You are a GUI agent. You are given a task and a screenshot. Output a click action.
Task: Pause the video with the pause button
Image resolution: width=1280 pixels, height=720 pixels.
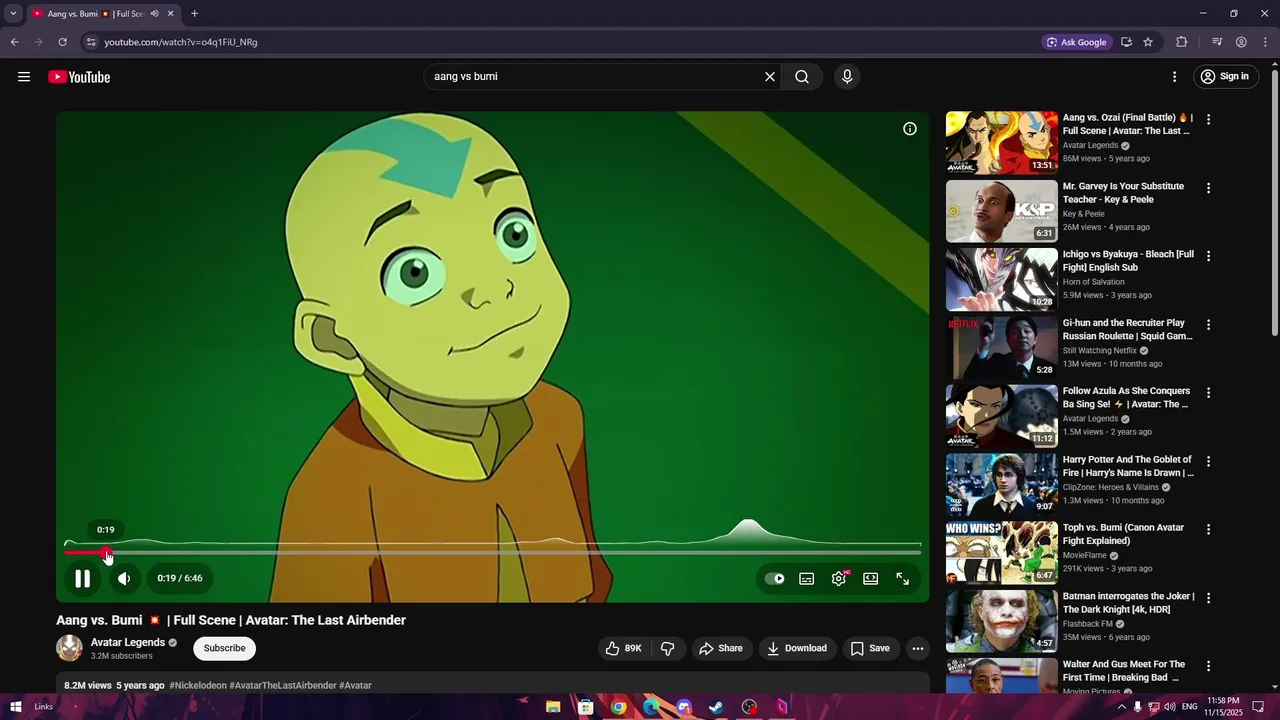(x=82, y=578)
